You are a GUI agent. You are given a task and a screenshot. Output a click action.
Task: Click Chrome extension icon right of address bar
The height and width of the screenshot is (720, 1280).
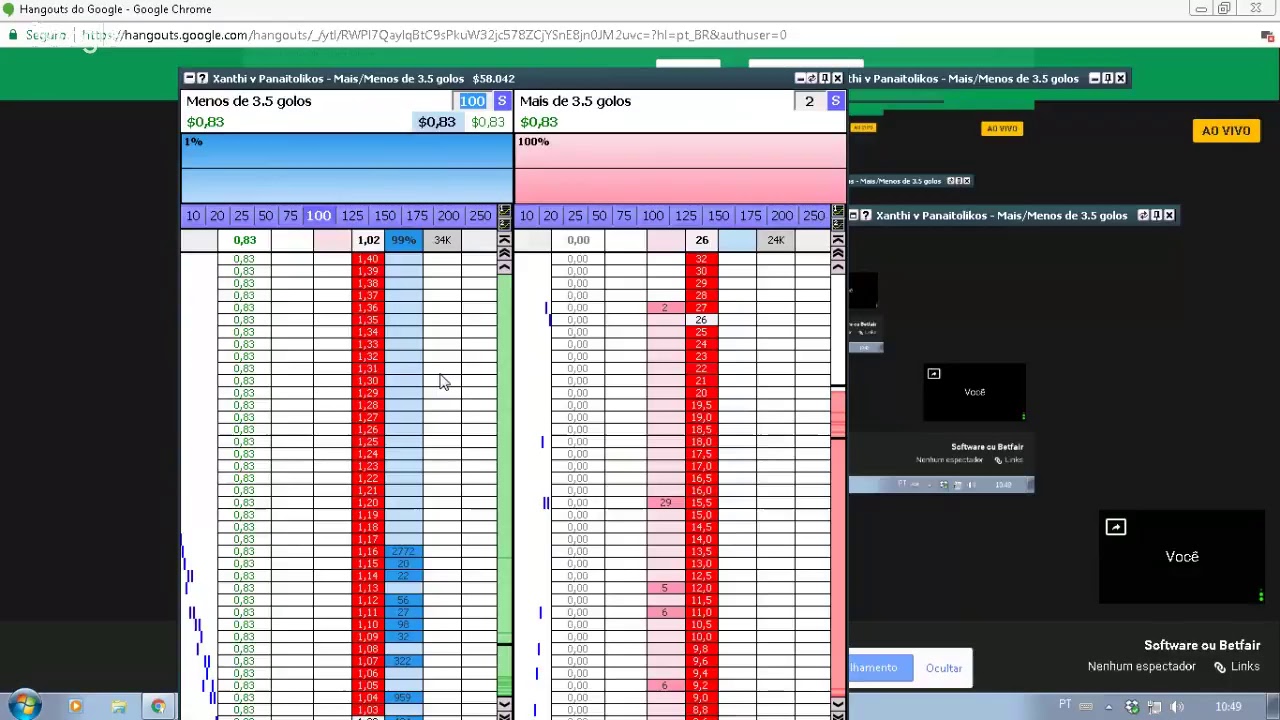pos(1266,35)
